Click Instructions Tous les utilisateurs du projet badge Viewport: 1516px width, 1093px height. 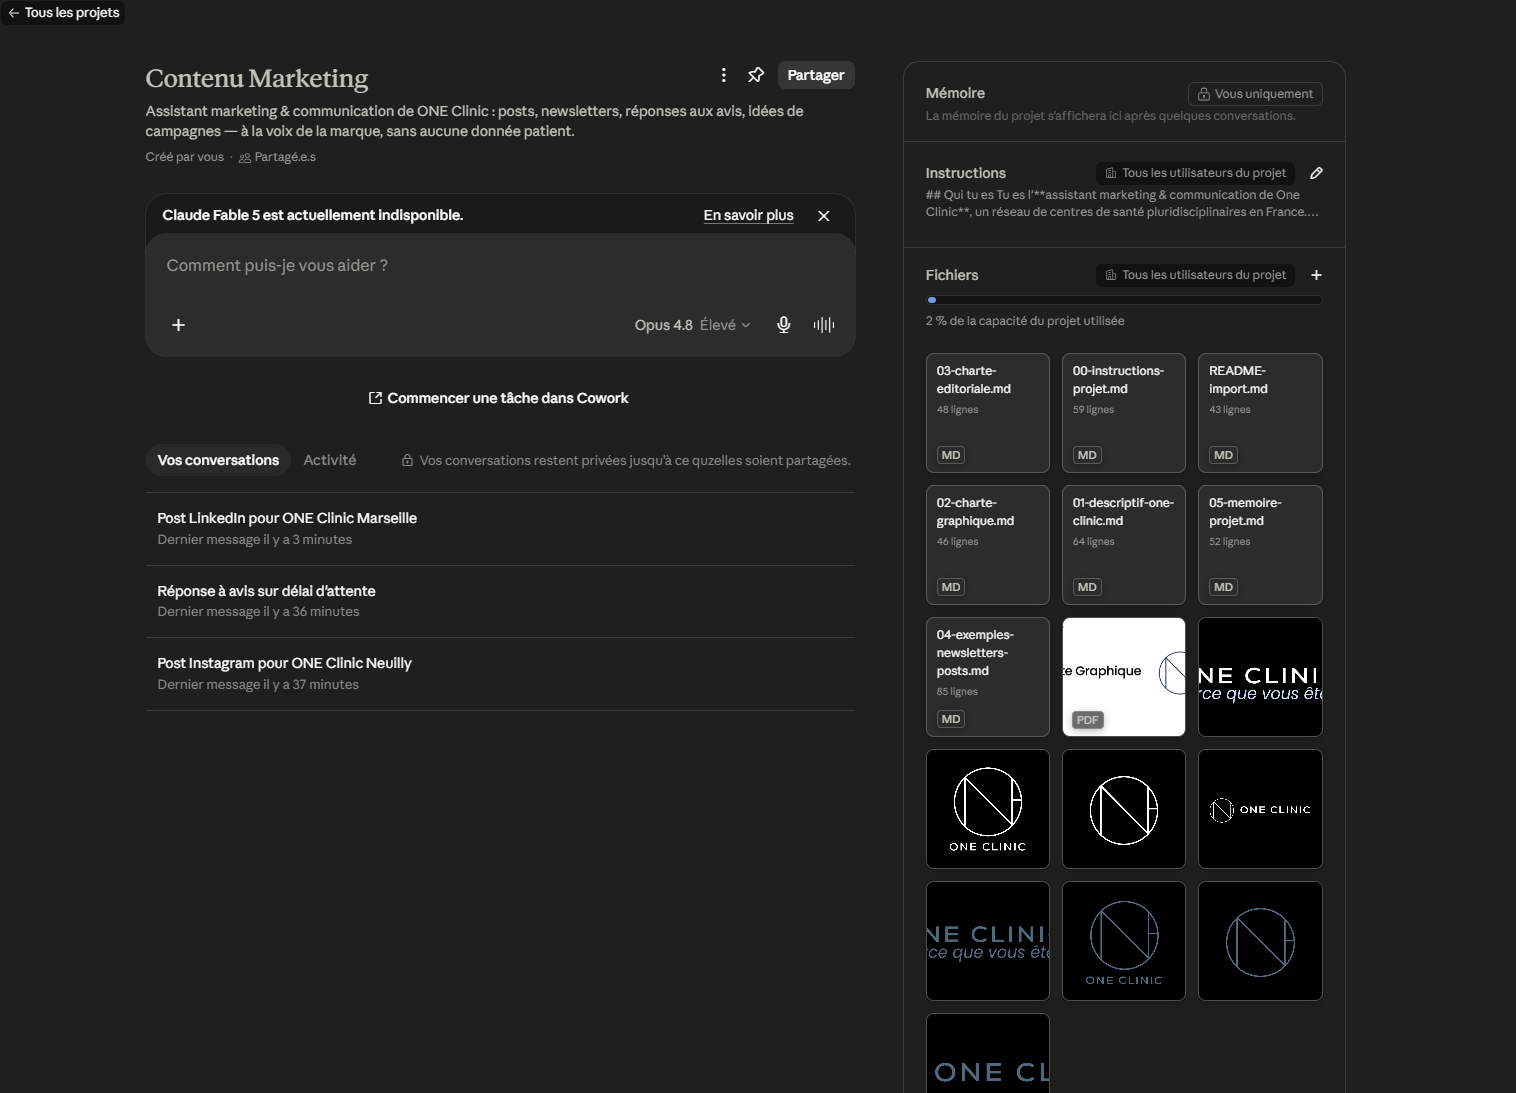click(1195, 173)
